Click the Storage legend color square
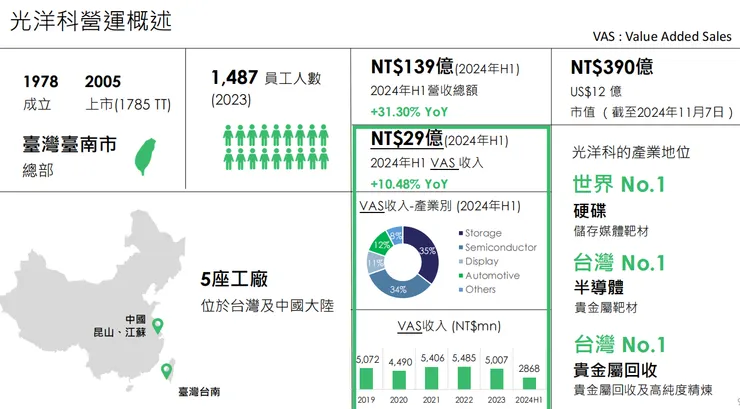Screen dimensions: 740x409 click(461, 233)
